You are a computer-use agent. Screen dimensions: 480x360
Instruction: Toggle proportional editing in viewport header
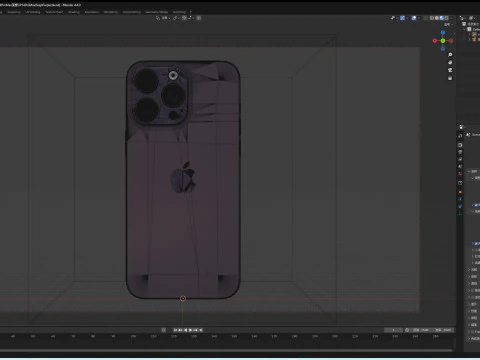[199, 18]
